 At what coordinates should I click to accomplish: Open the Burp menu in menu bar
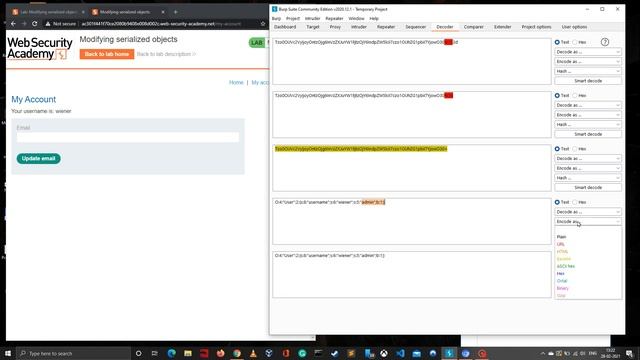pos(276,18)
